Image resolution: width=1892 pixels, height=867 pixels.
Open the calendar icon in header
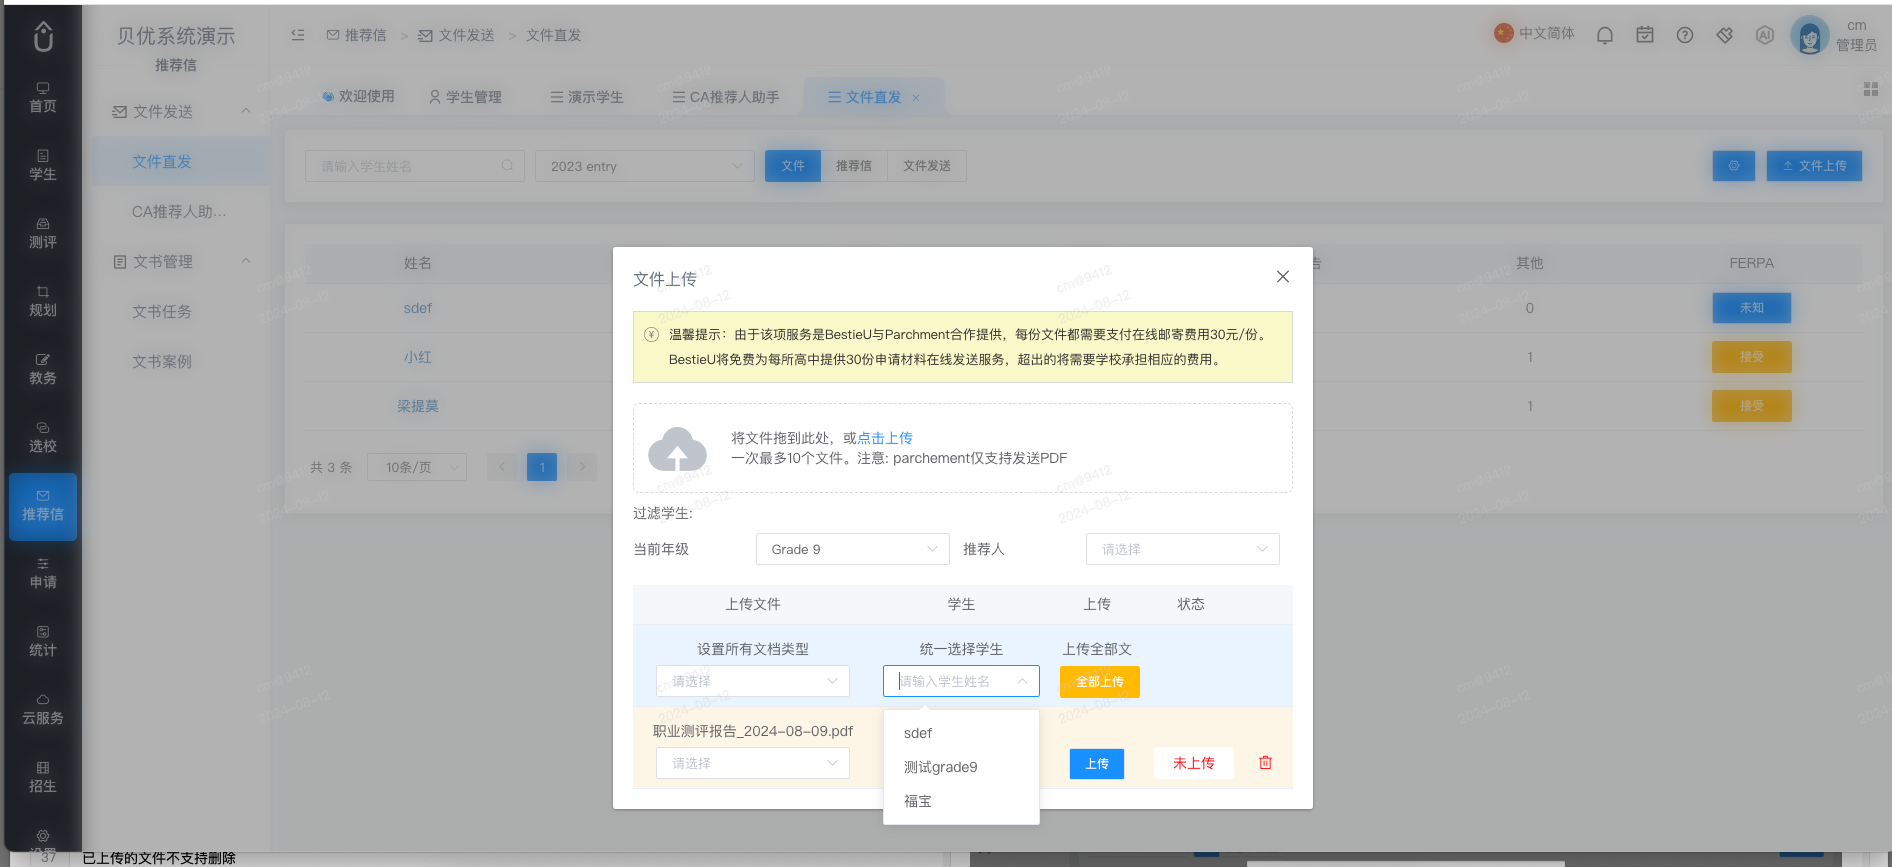pos(1645,35)
